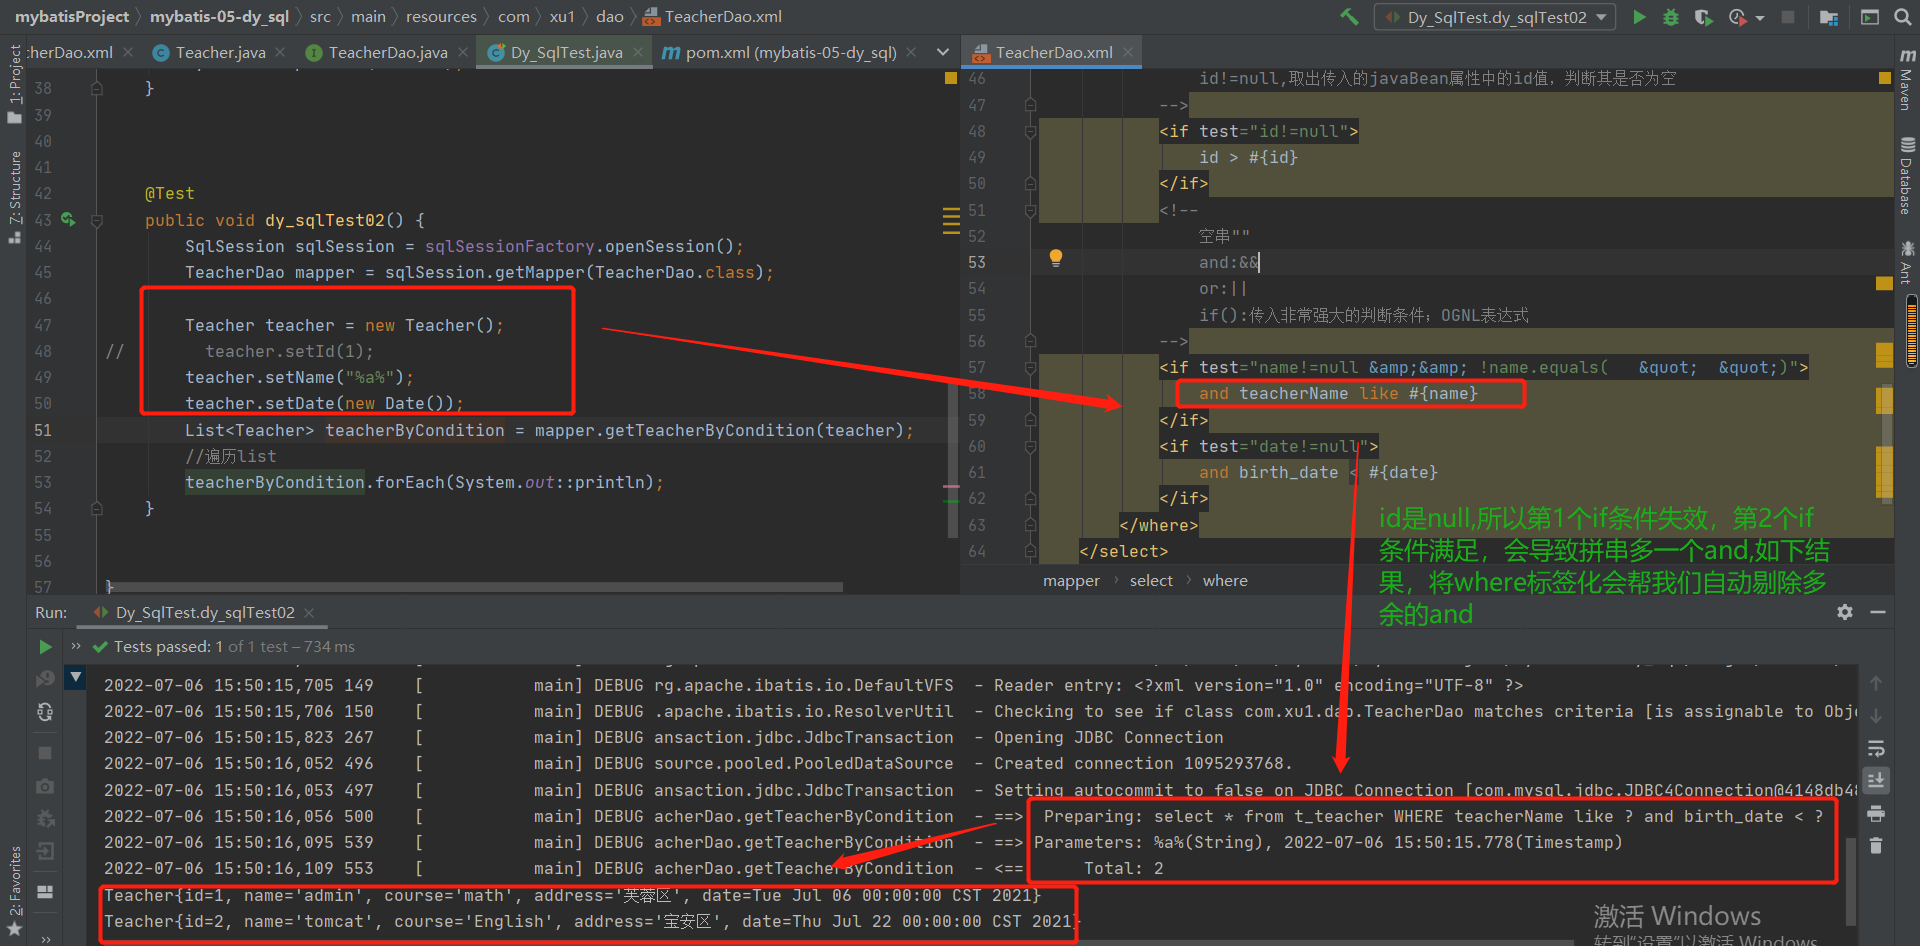
Task: Click dump threads camera icon
Action: coord(45,786)
